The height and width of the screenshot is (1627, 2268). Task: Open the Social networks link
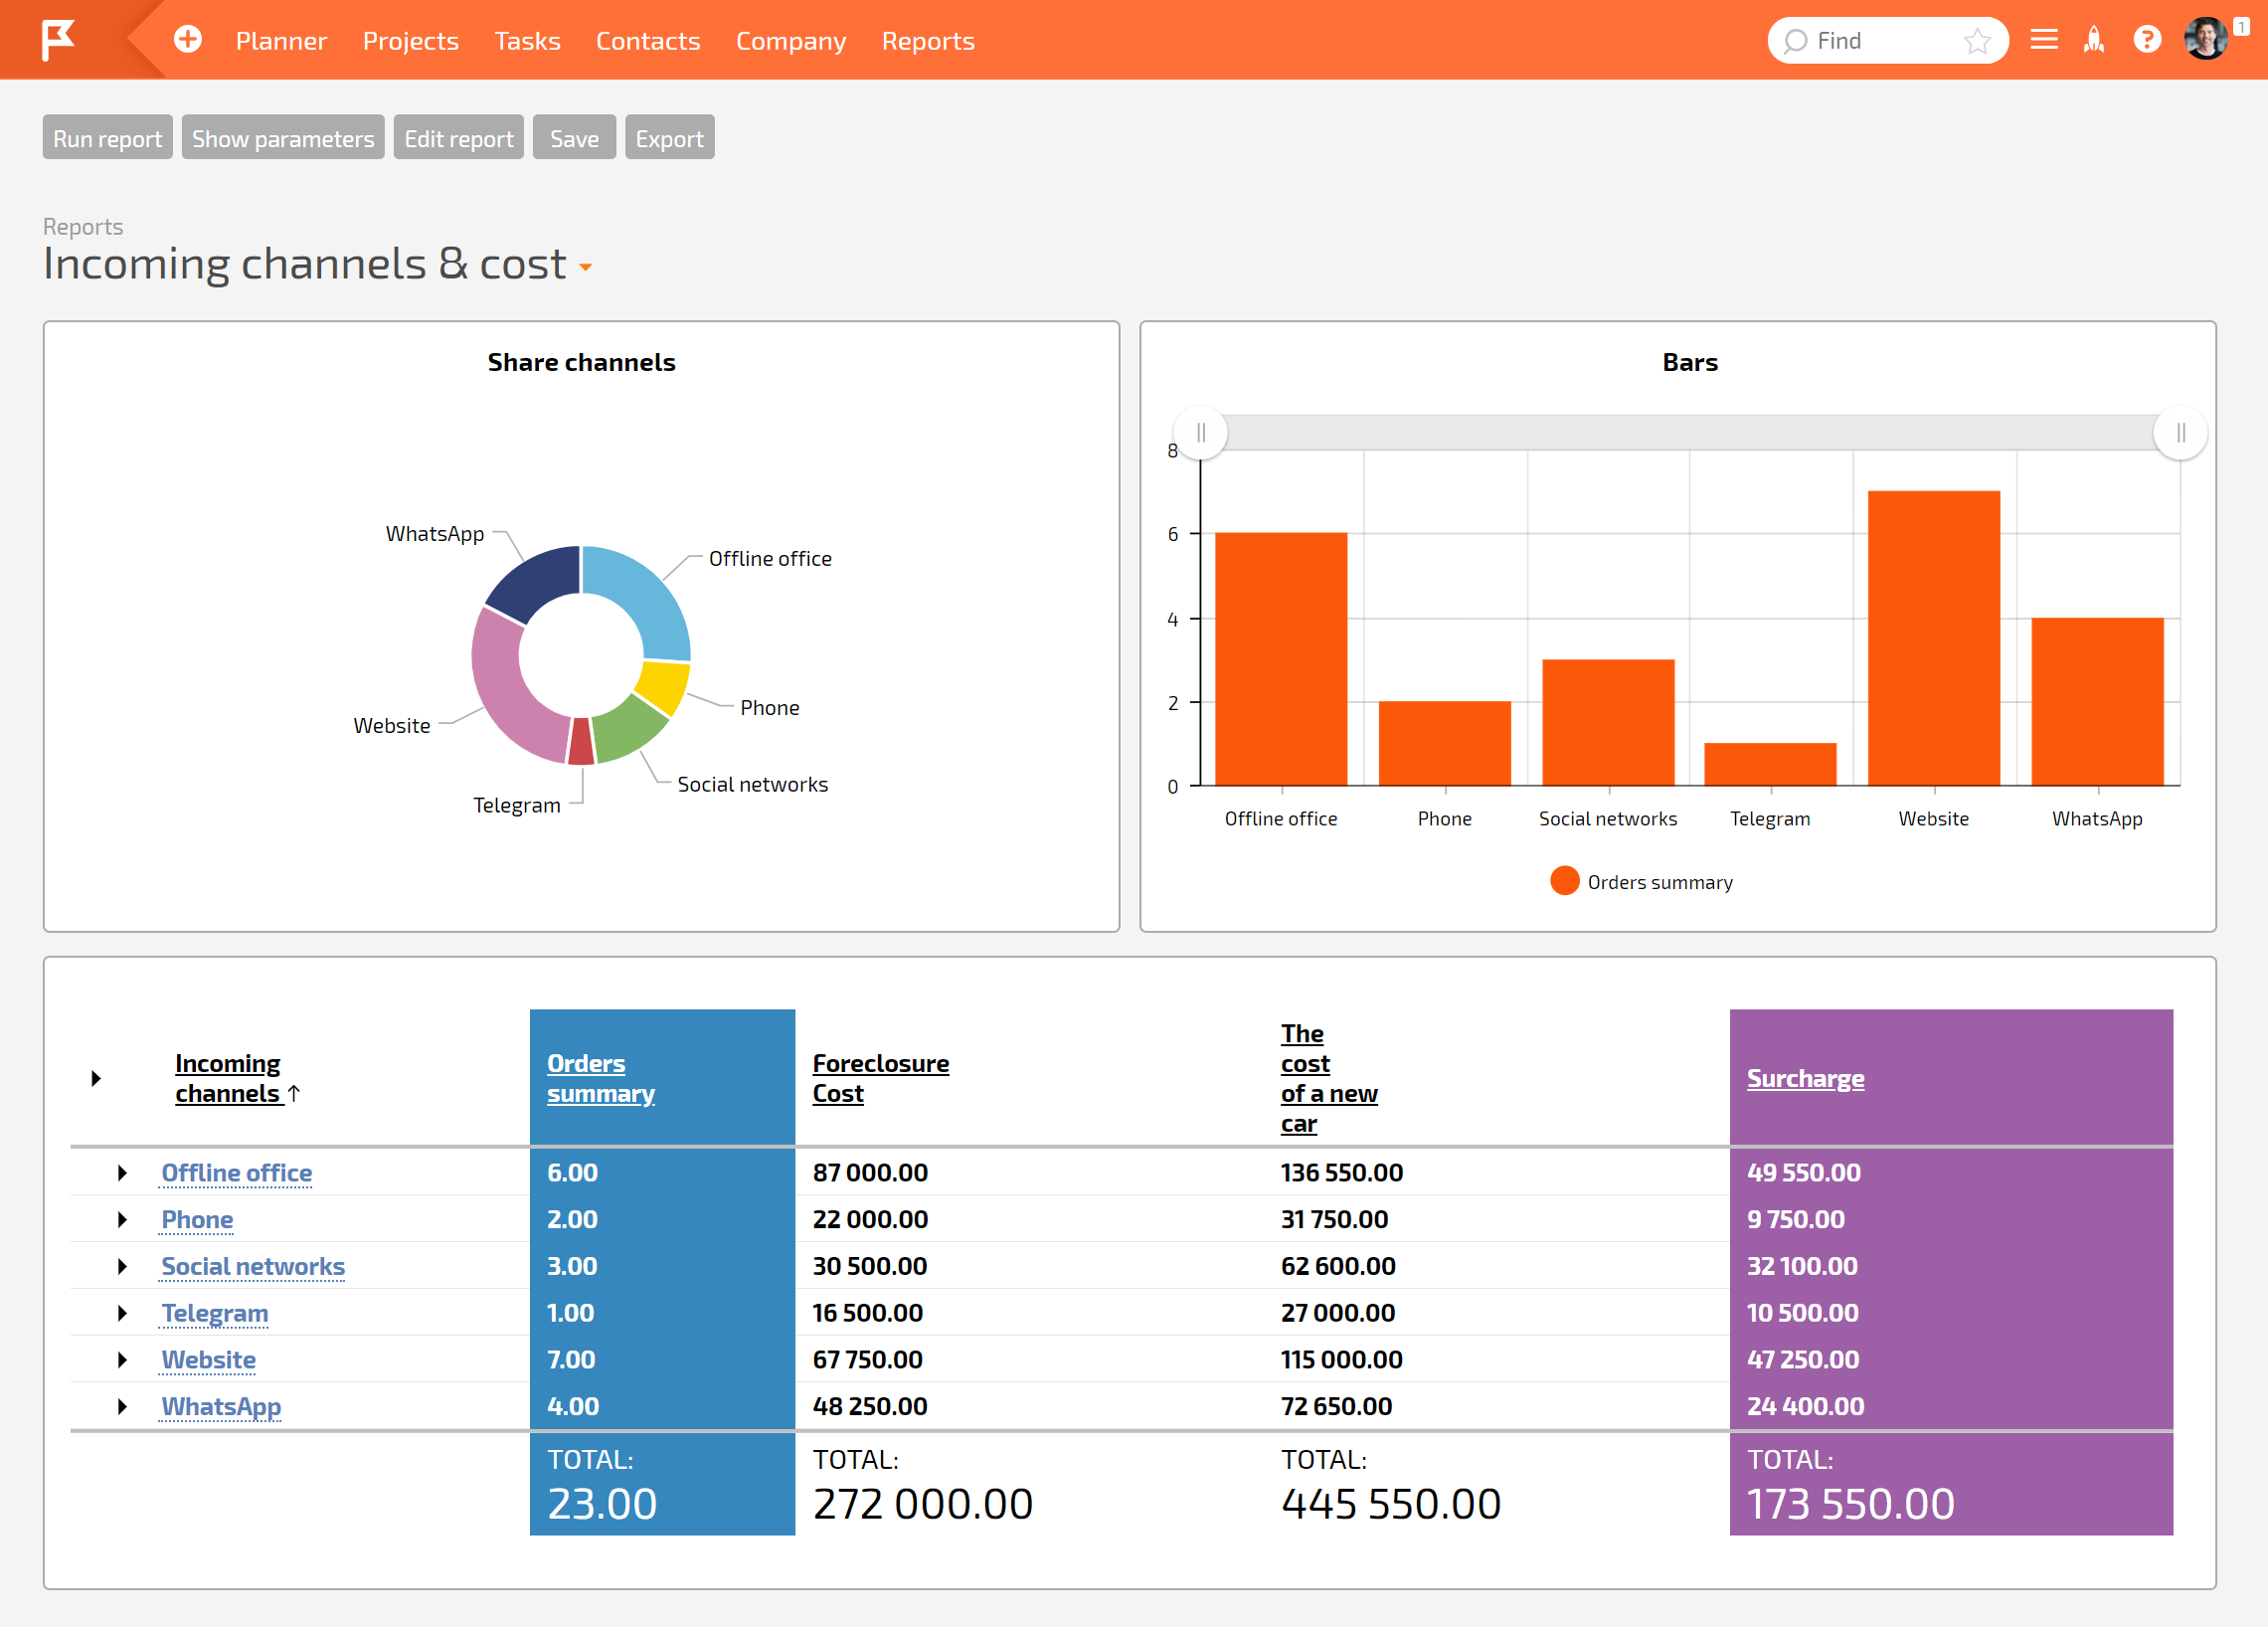click(253, 1266)
